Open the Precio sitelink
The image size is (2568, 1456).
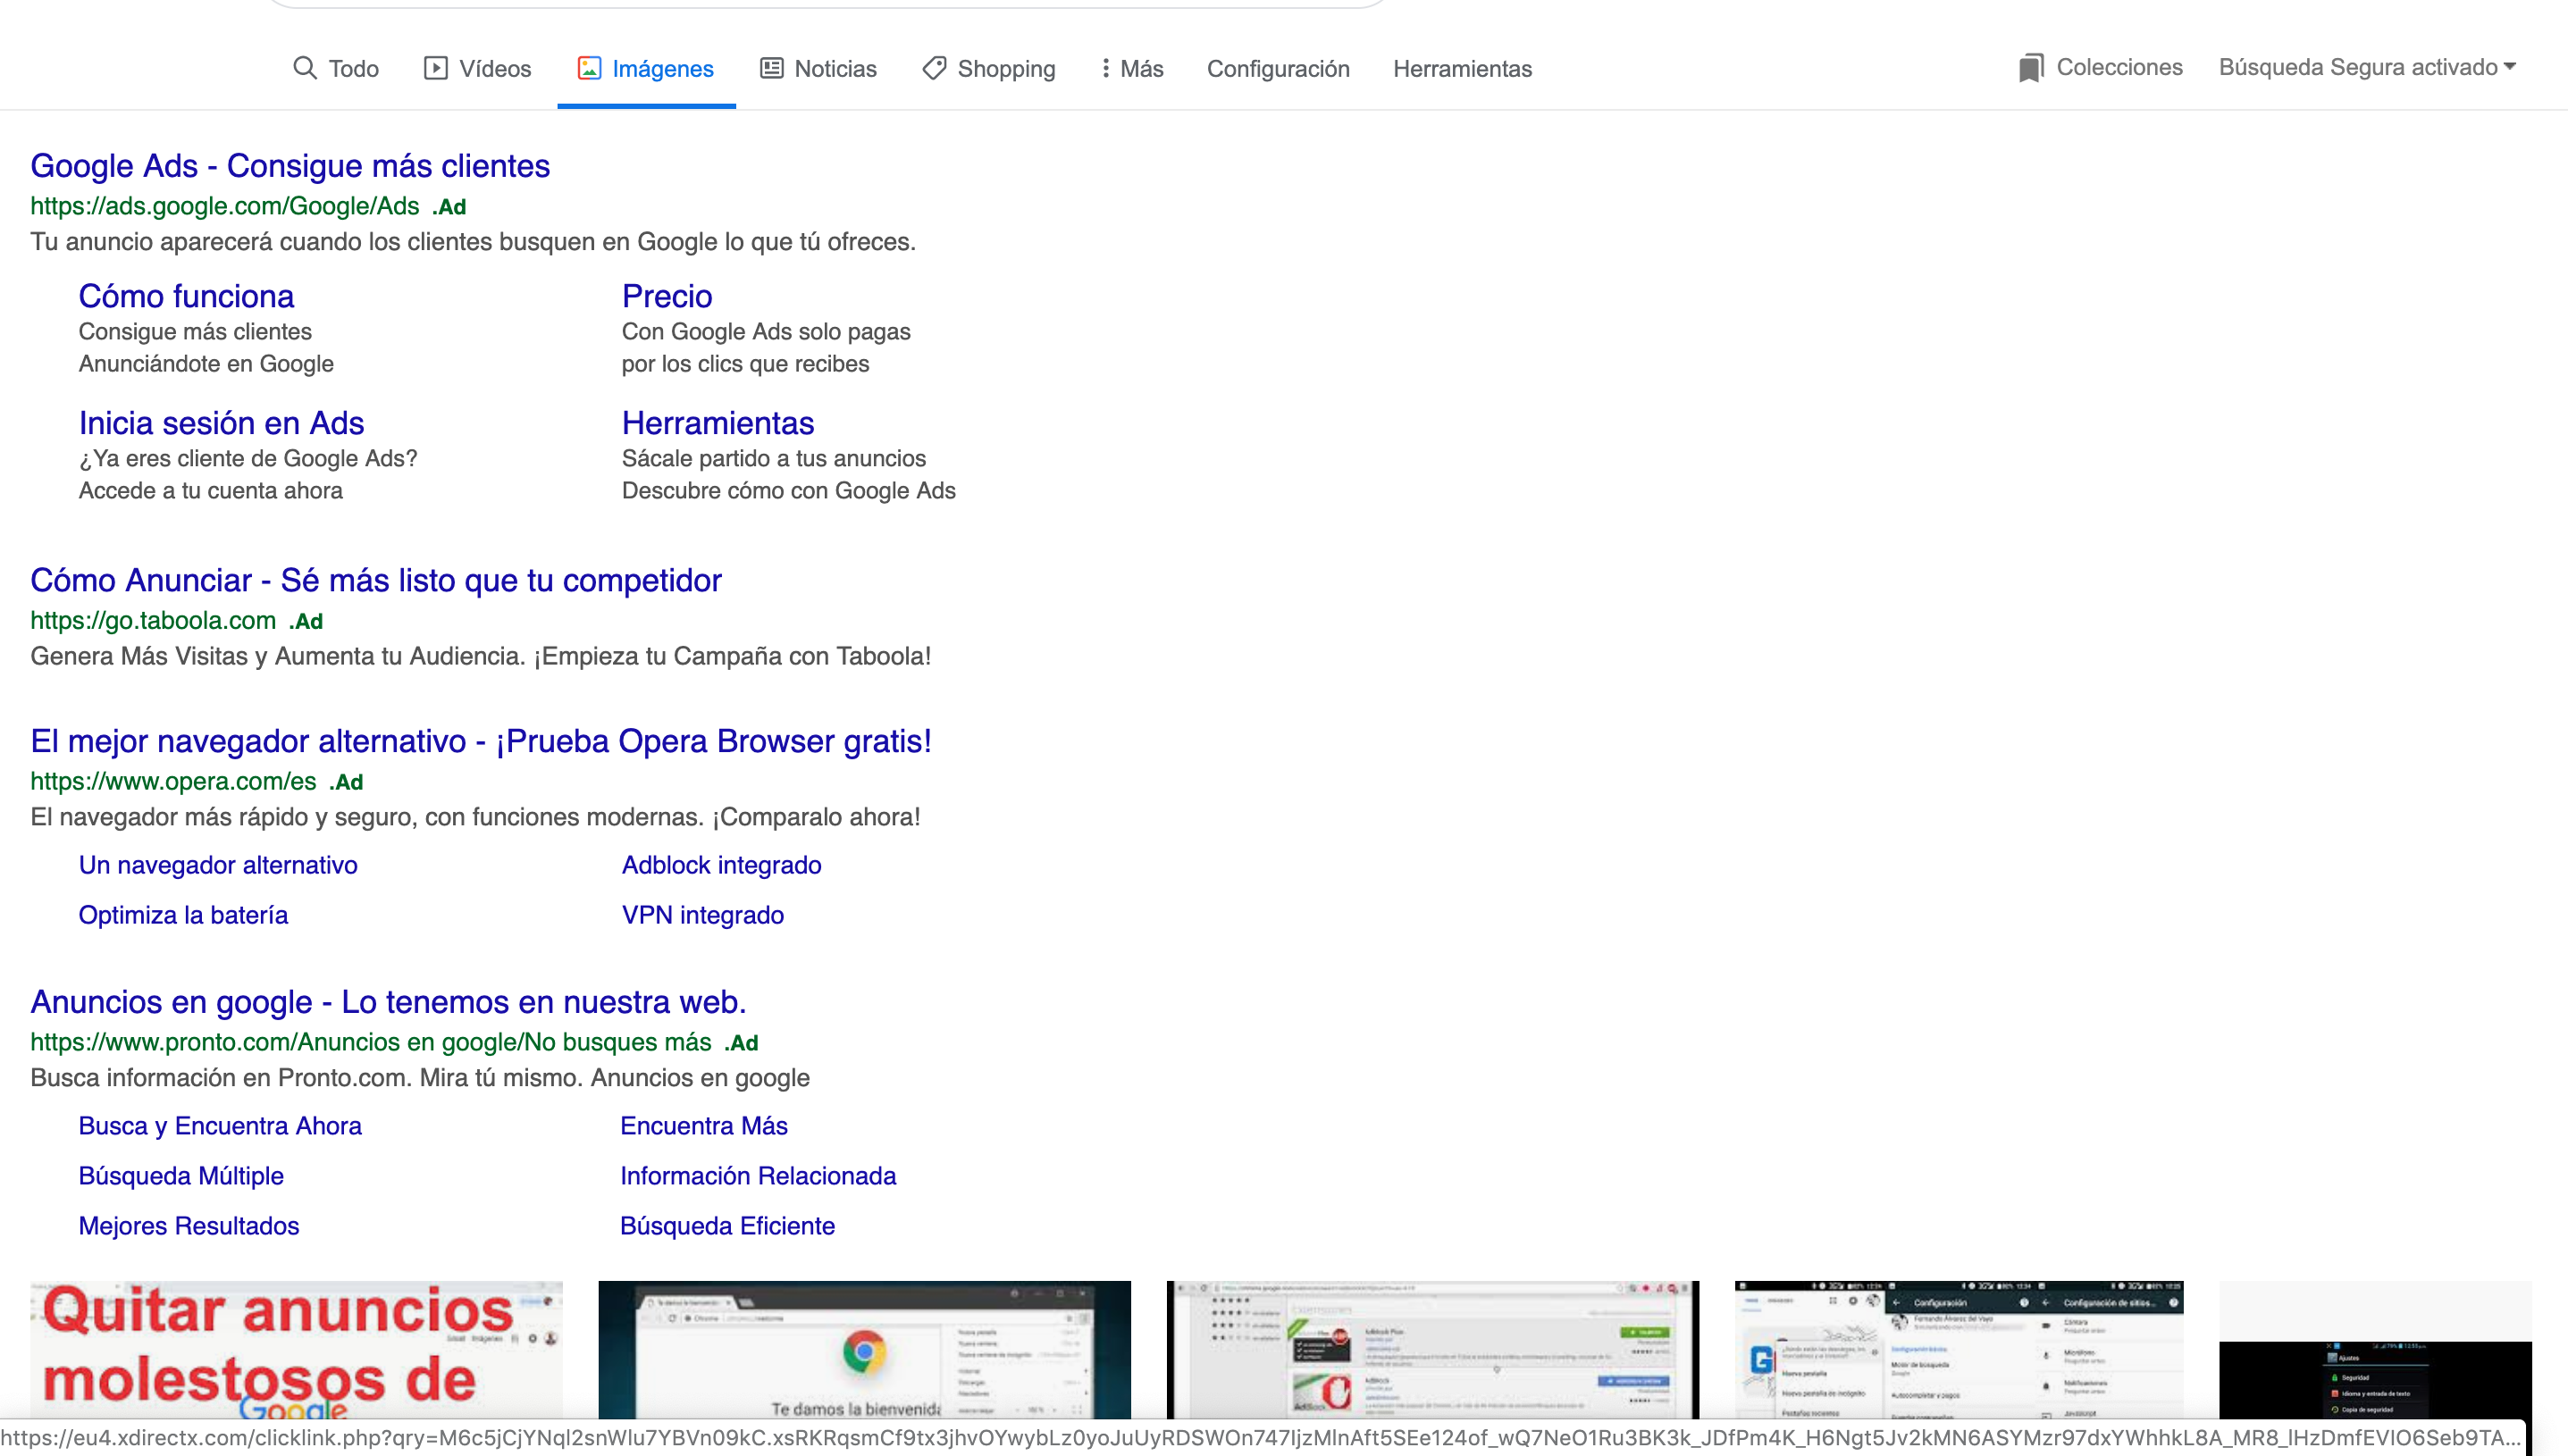coord(667,296)
